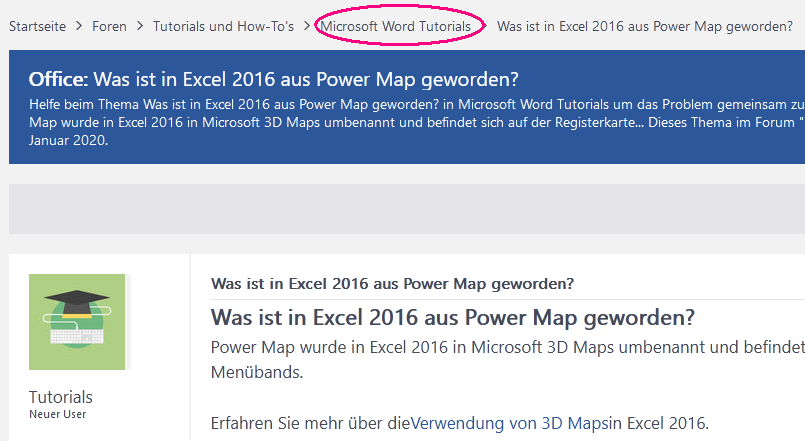
Task: Click the graduation cap user avatar
Action: pyautogui.click(x=77, y=322)
